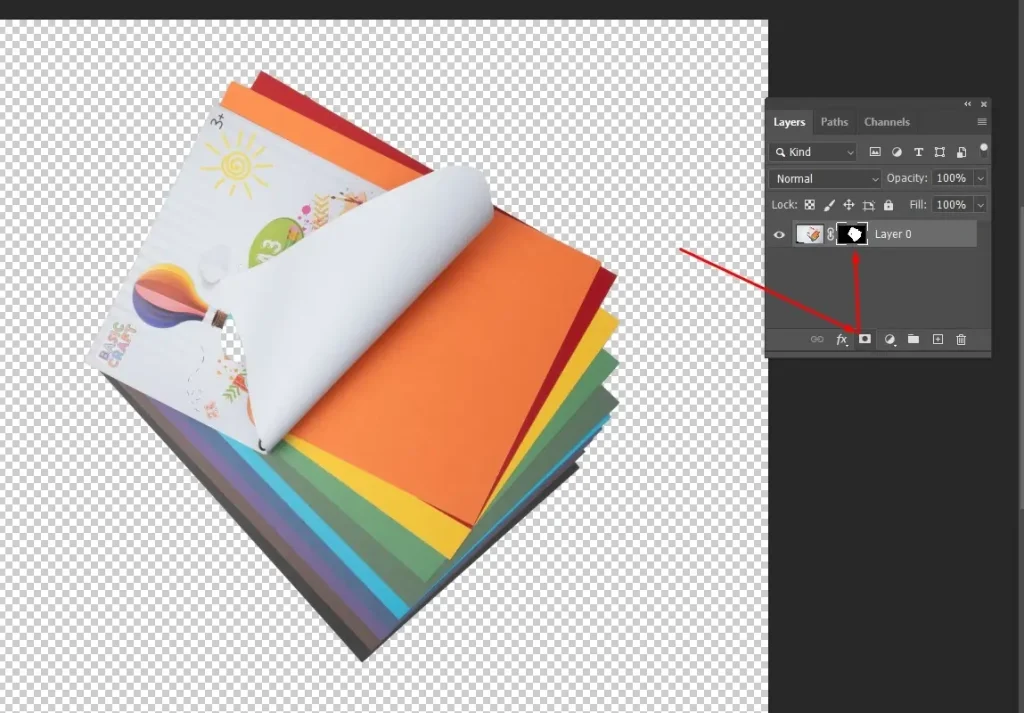Filter for type layers with T icon
The width and height of the screenshot is (1024, 713).
click(x=918, y=151)
